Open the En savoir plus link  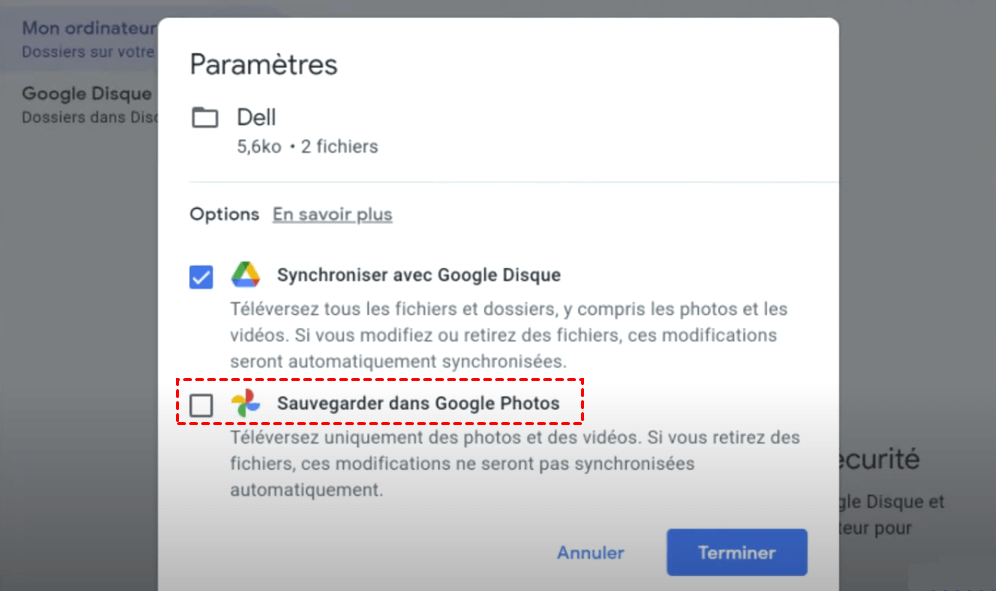pos(332,214)
